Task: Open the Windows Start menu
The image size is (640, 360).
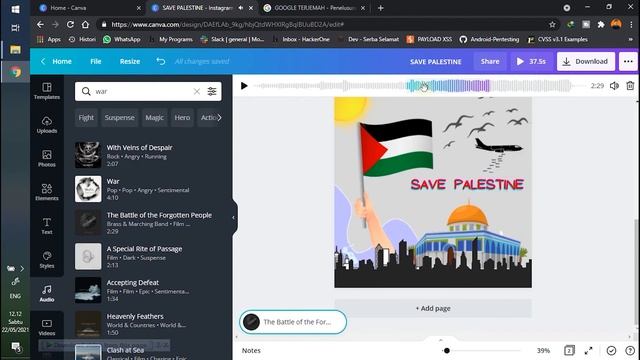Action: [15, 9]
